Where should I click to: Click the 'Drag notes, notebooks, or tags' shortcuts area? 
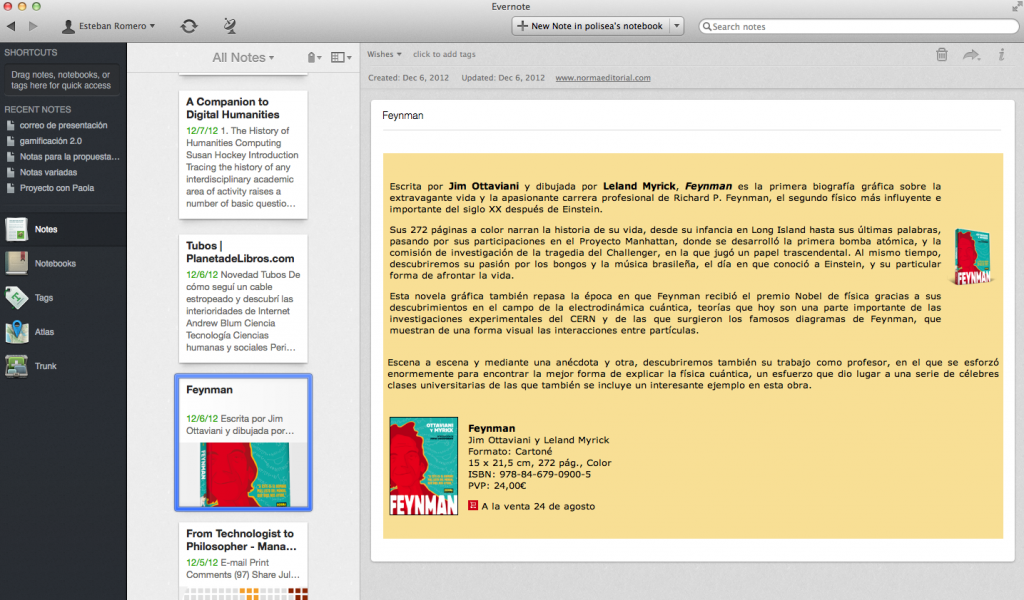click(61, 80)
